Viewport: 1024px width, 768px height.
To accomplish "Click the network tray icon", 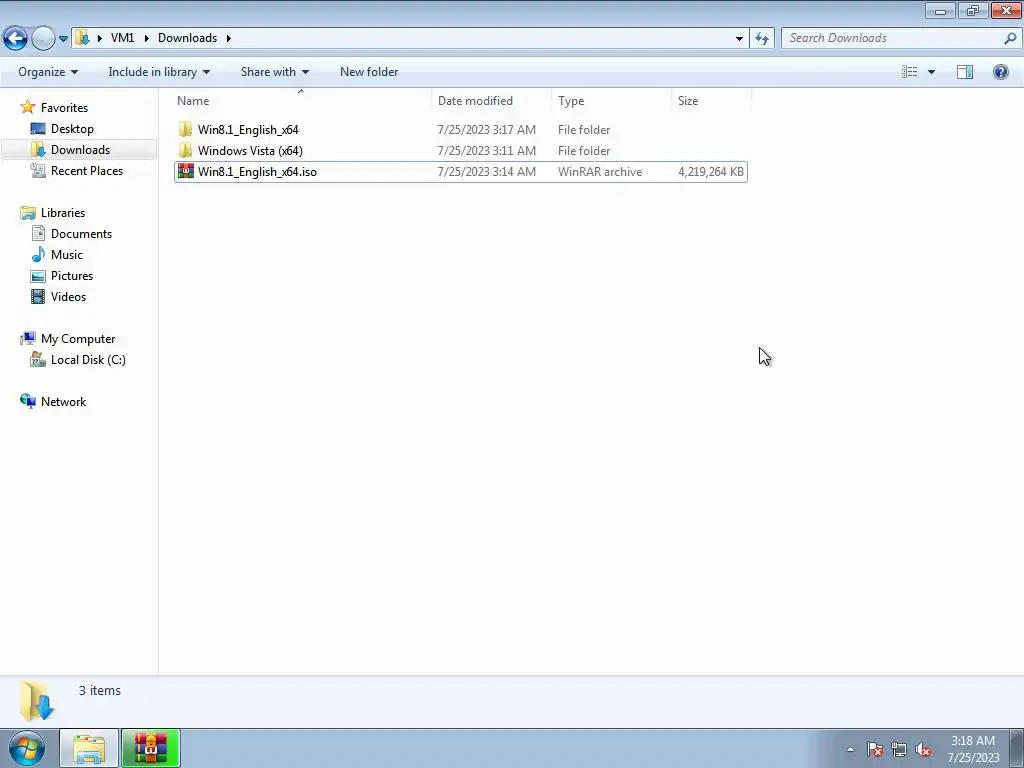I will coord(899,749).
